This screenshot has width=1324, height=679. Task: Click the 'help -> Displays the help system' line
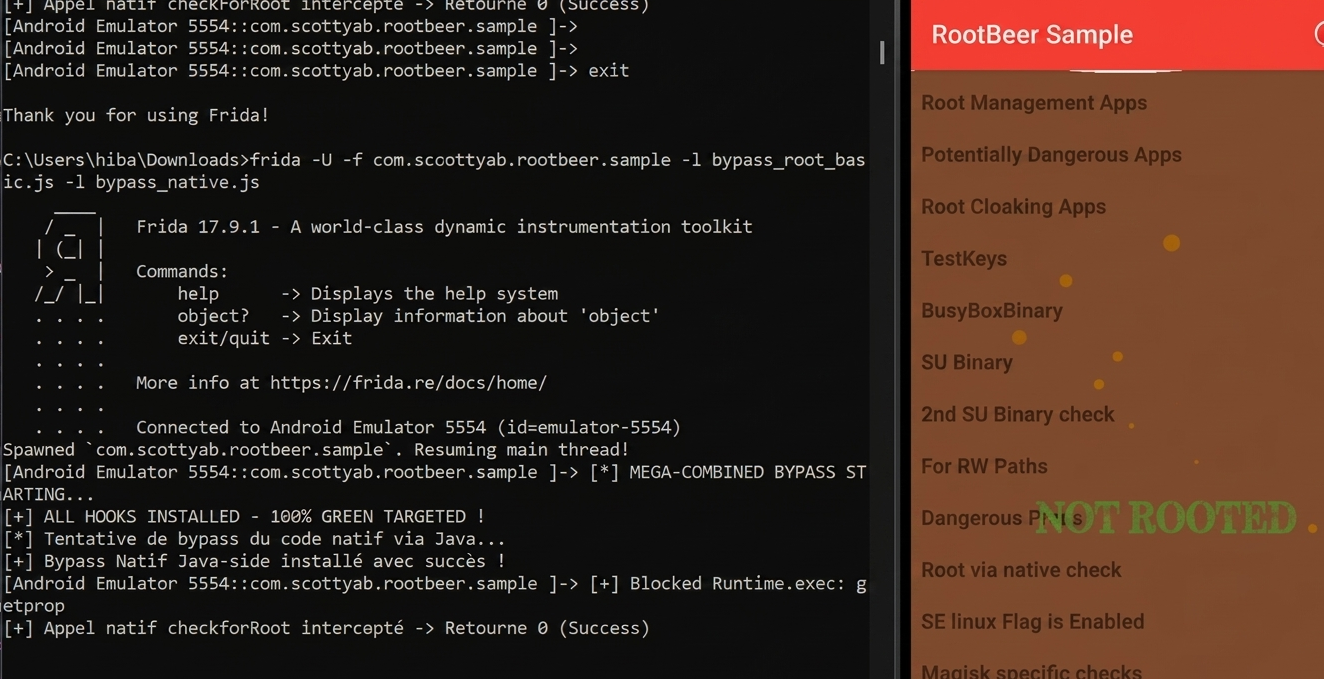point(368,294)
